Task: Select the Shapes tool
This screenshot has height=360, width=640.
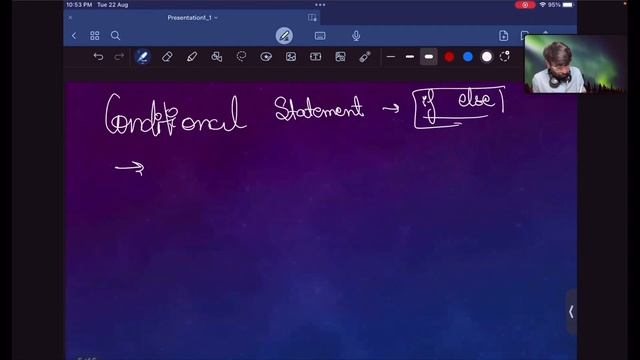Action: coord(217,57)
